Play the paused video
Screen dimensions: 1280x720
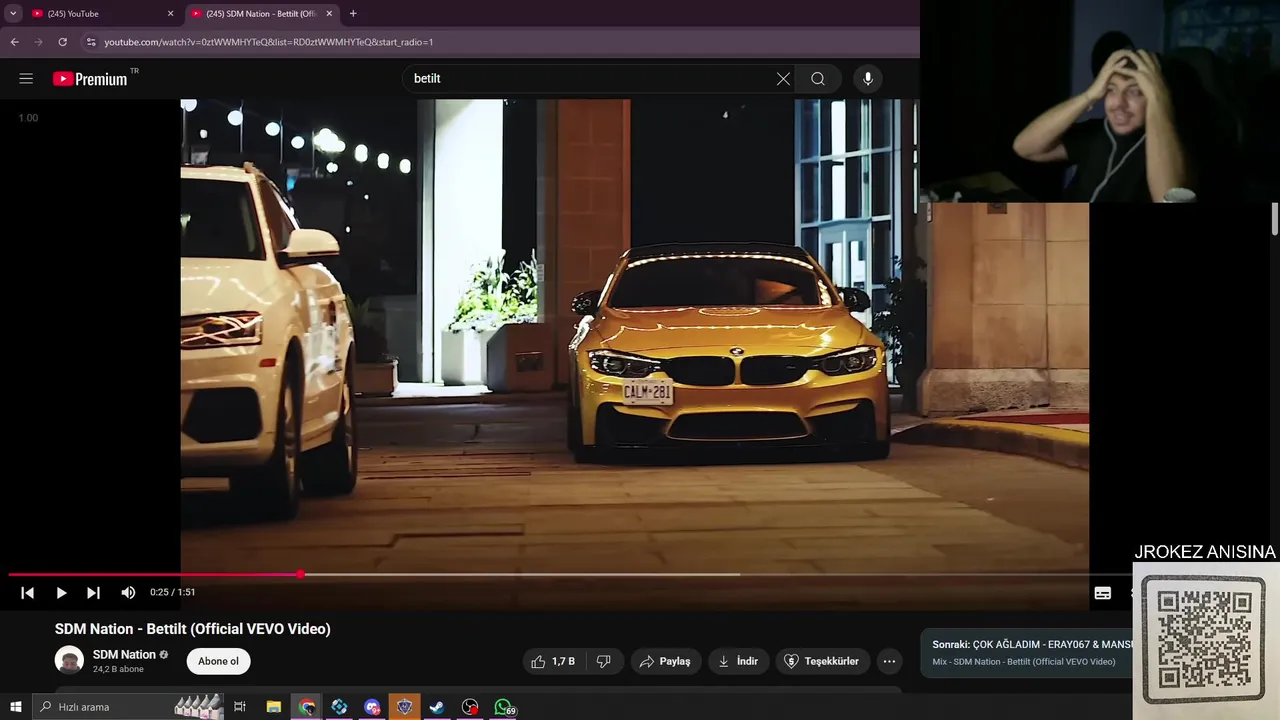click(x=61, y=593)
